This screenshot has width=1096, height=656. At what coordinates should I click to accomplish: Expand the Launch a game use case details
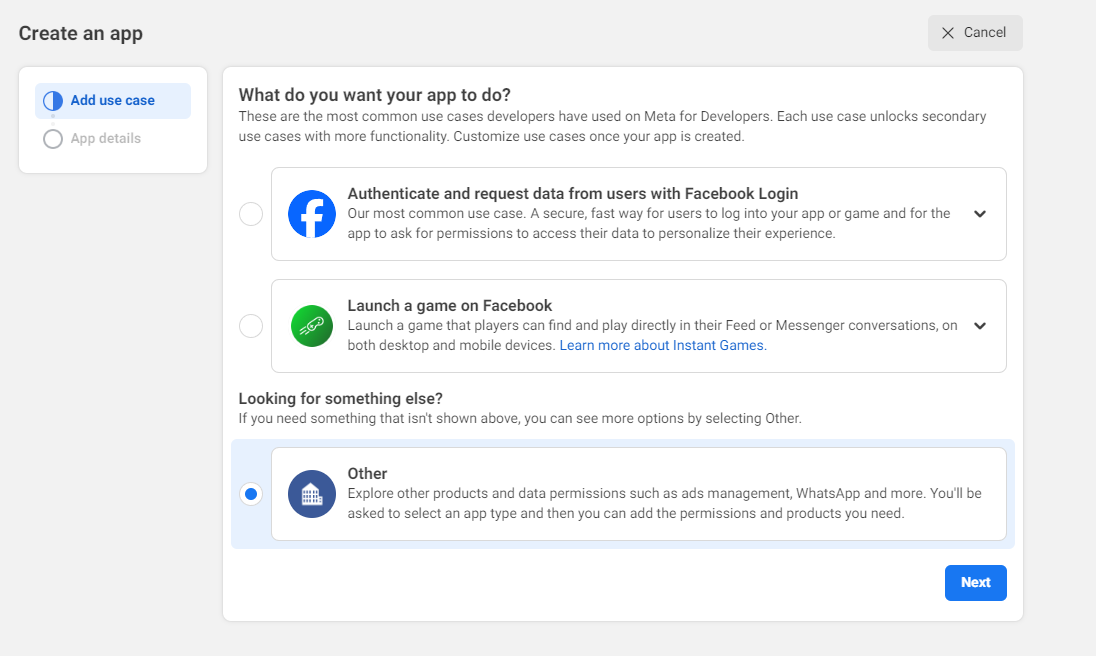tap(980, 326)
